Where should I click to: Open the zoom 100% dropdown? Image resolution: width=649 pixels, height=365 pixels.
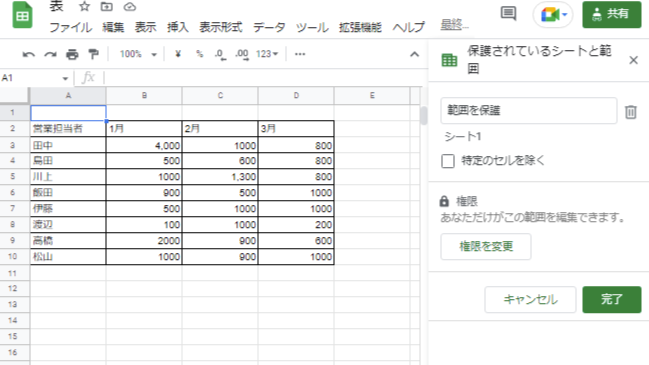138,54
